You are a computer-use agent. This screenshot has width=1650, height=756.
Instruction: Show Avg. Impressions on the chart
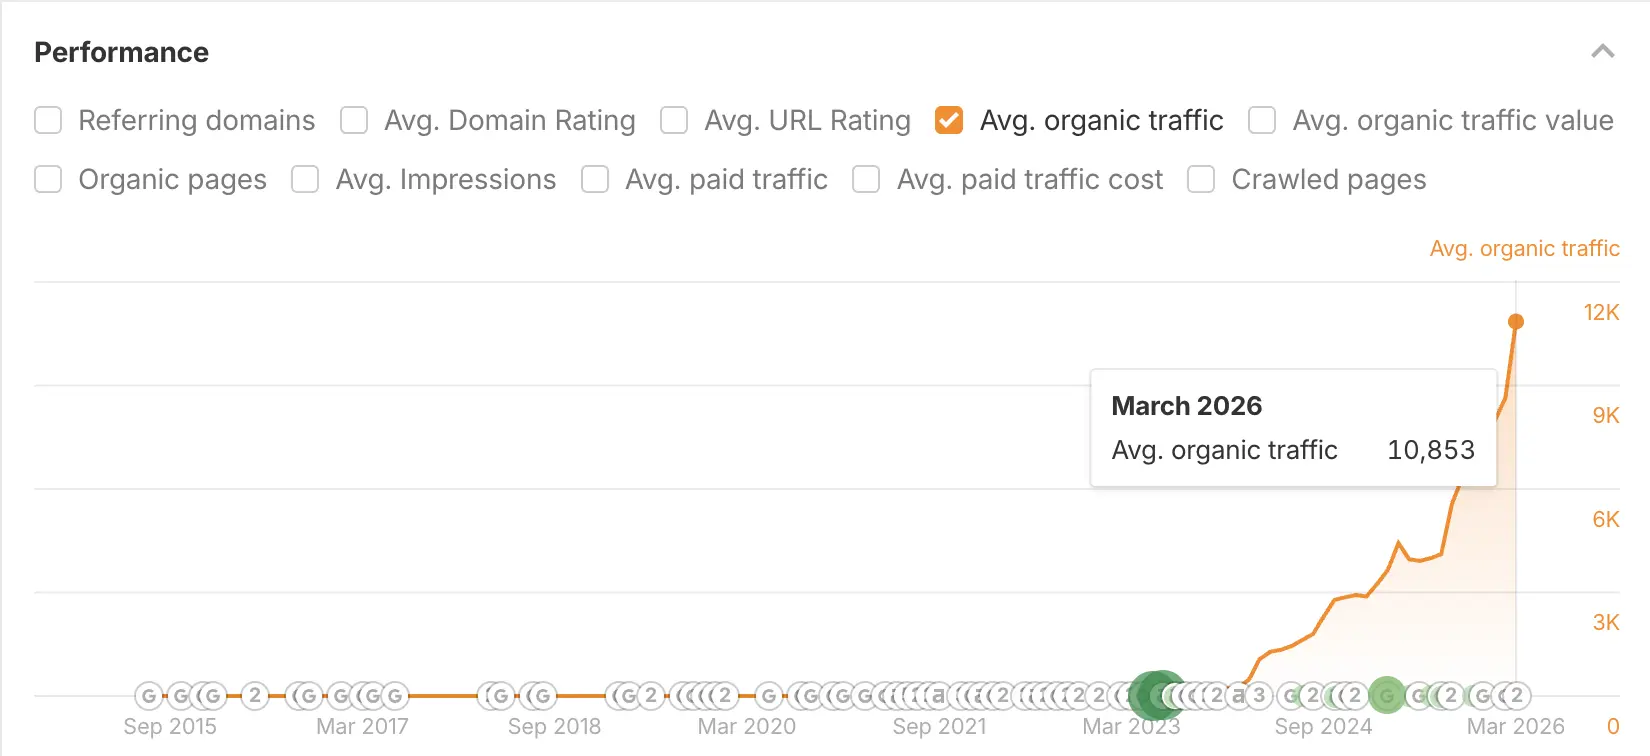point(305,180)
